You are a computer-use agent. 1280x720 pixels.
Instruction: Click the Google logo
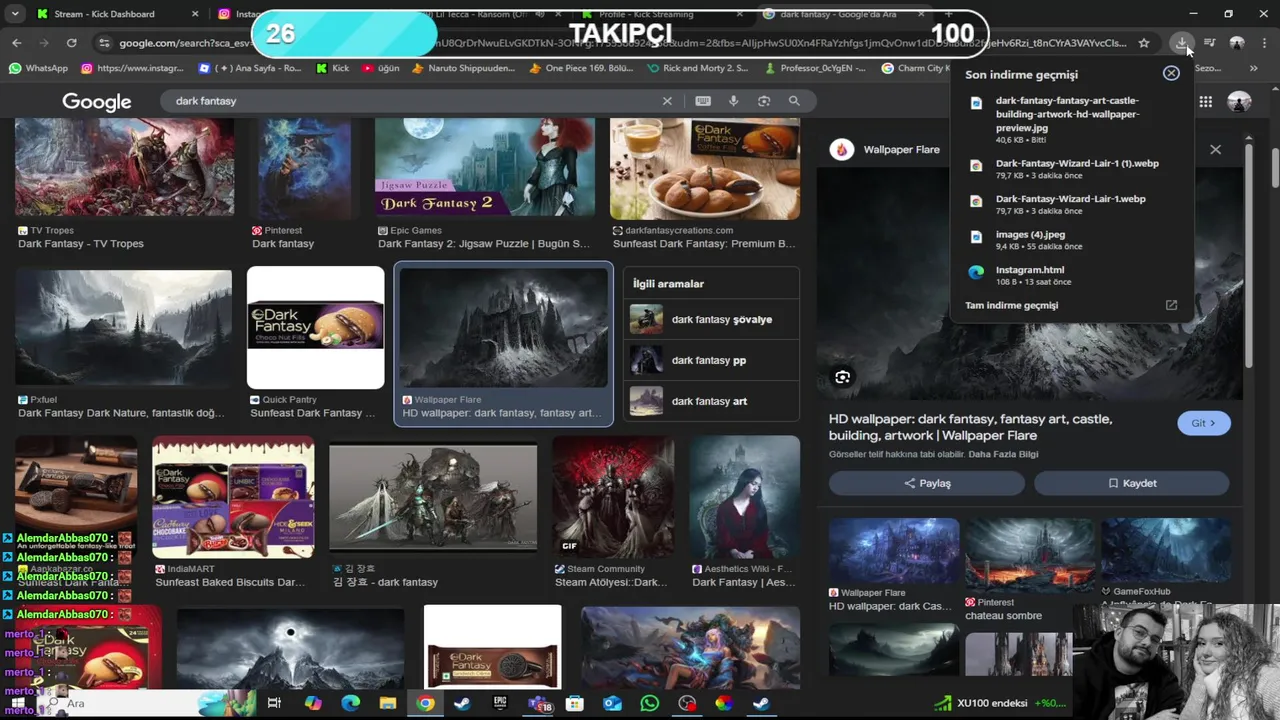pos(96,102)
